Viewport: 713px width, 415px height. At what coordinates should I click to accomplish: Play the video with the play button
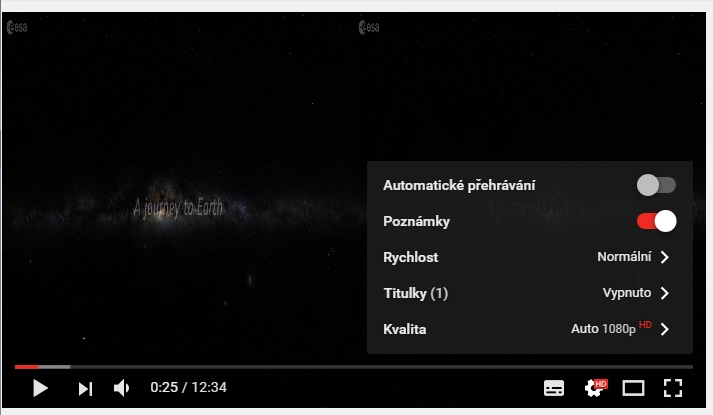click(x=40, y=388)
